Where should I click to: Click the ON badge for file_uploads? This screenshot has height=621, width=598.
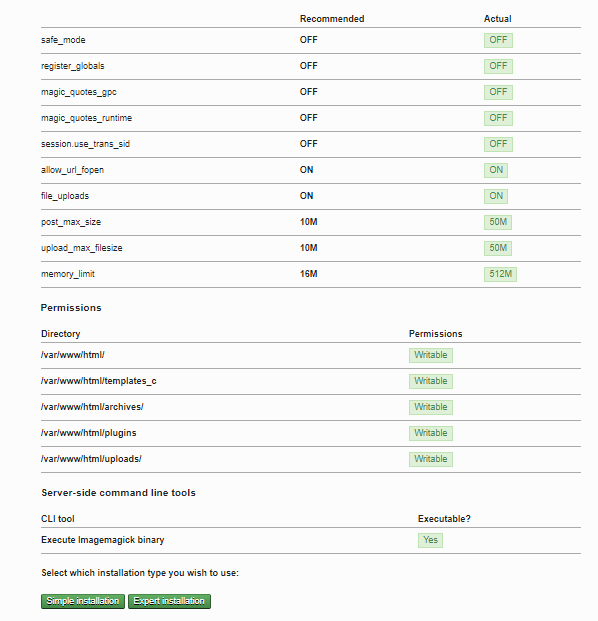496,196
